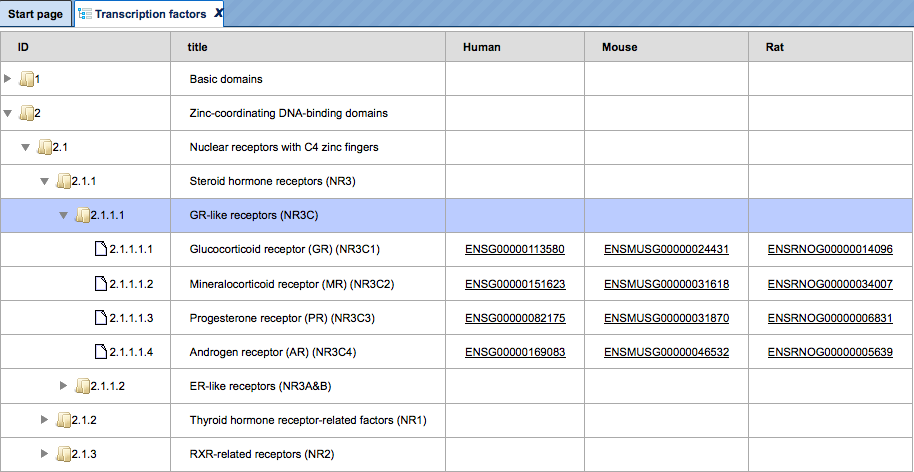Click the folder icon for row 1
Image resolution: width=914 pixels, height=472 pixels.
(27, 79)
